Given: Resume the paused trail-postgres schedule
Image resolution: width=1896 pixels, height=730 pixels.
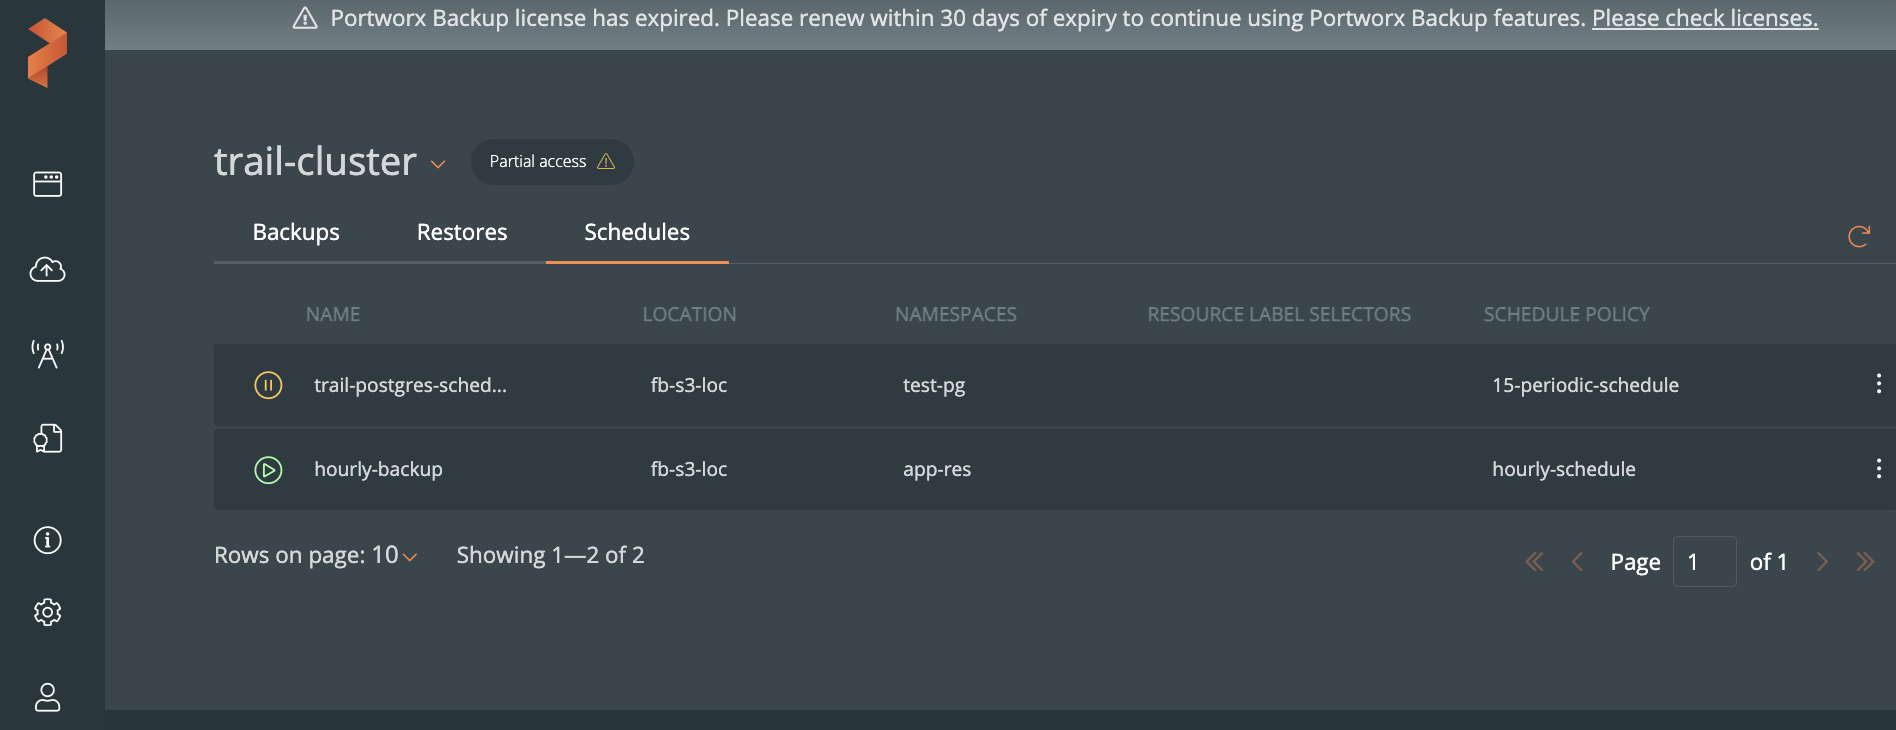Looking at the screenshot, I should 268,385.
